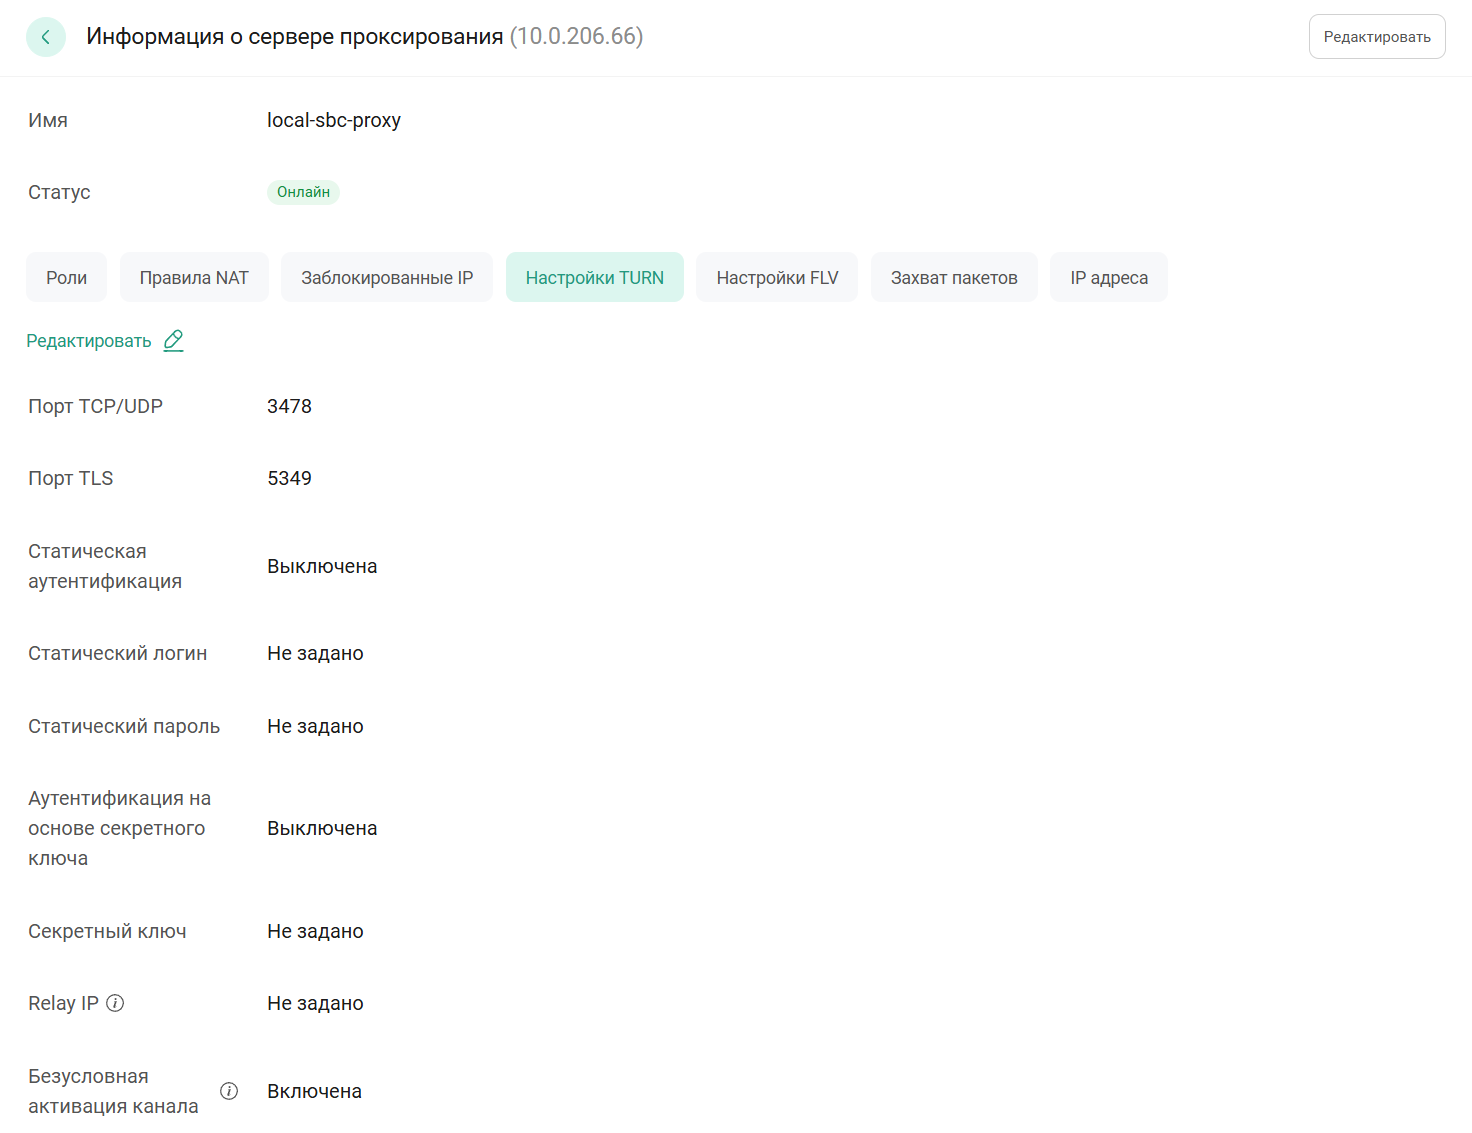Go back using the arrow icon
Viewport: 1472px width, 1133px height.
(x=46, y=37)
